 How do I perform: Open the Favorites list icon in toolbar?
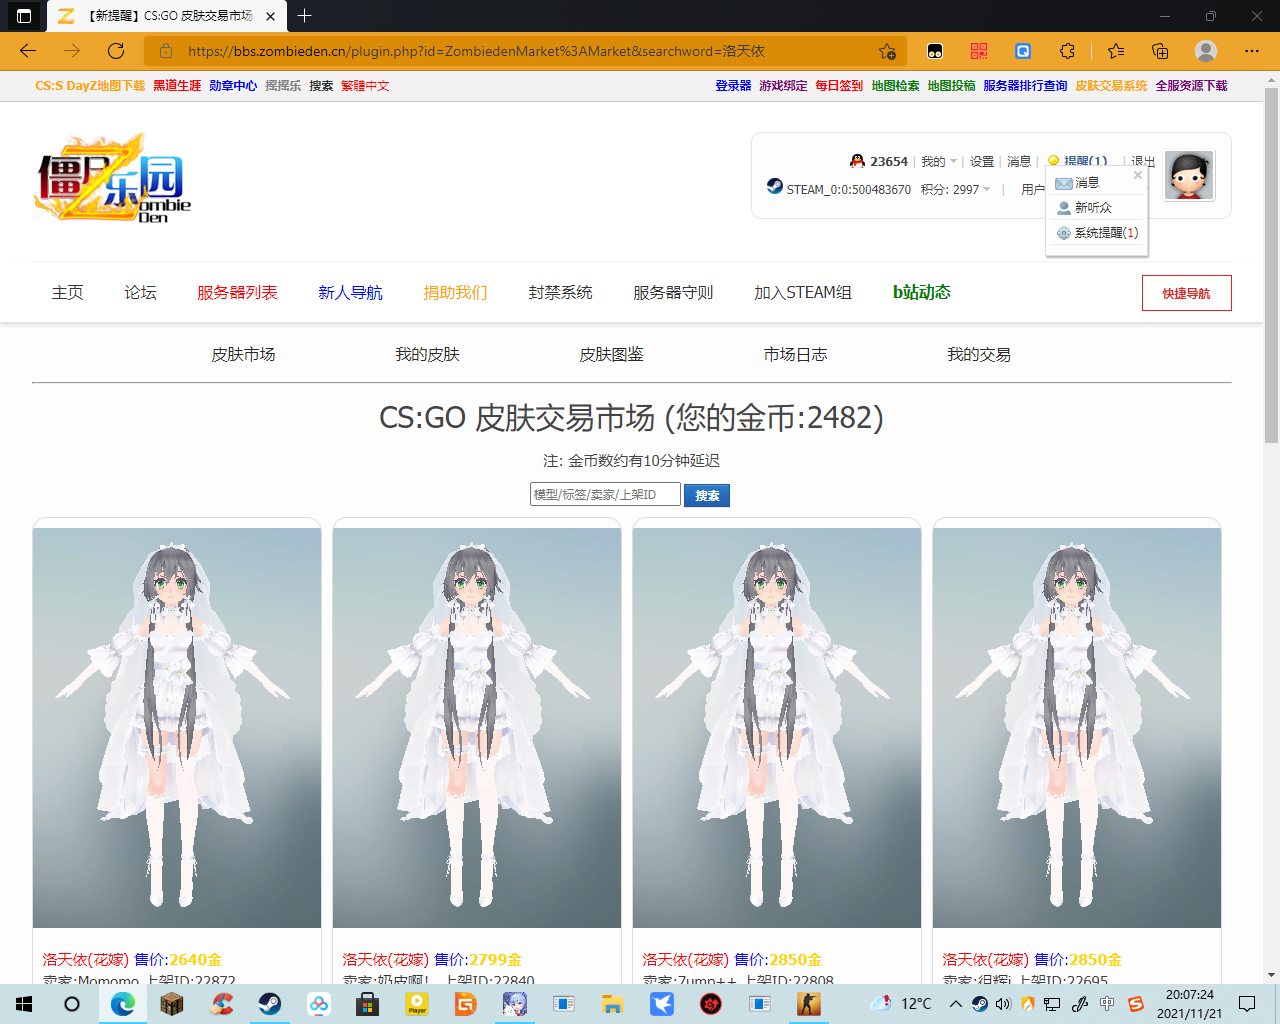coord(1116,51)
